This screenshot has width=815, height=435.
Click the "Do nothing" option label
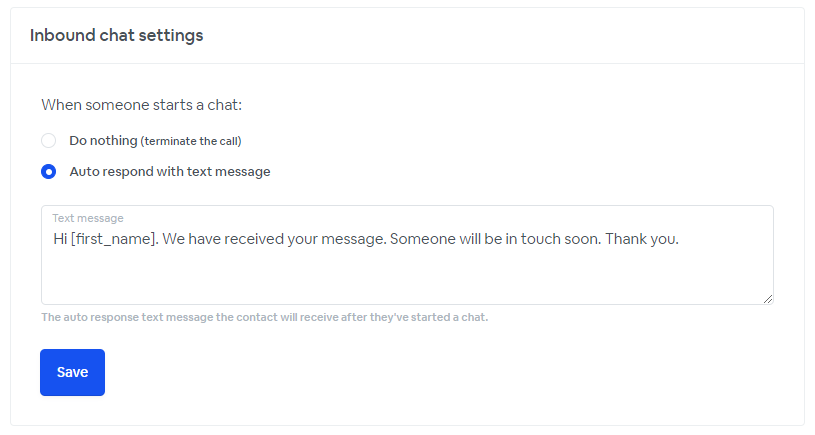point(103,141)
